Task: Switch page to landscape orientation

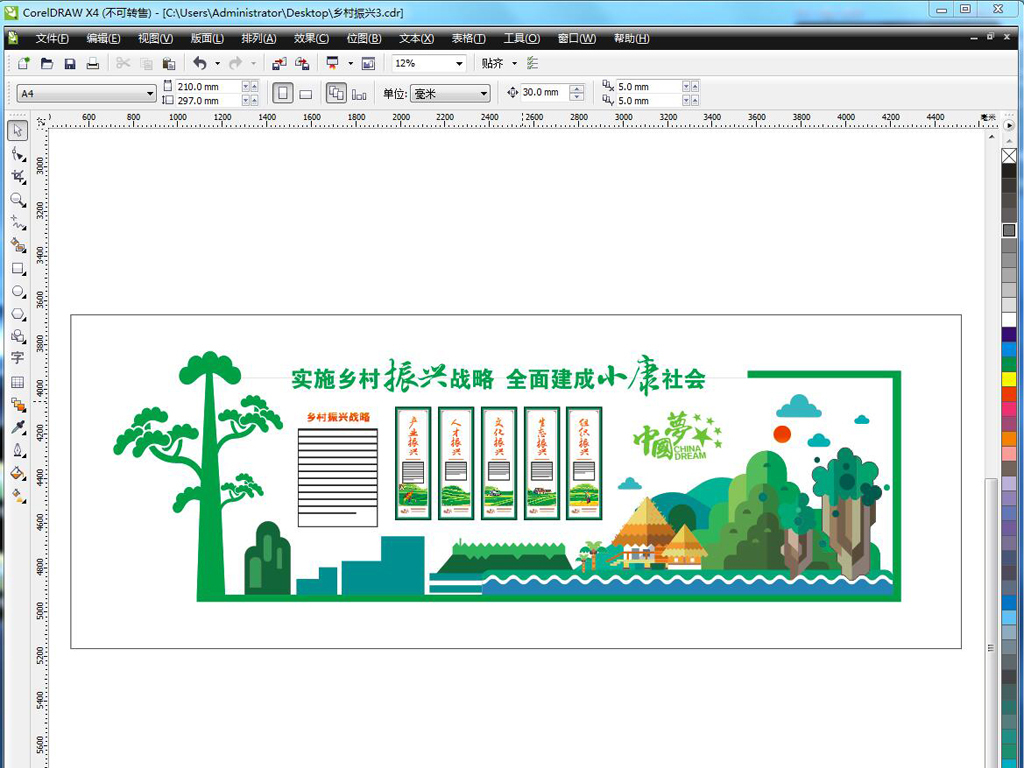Action: click(x=306, y=94)
